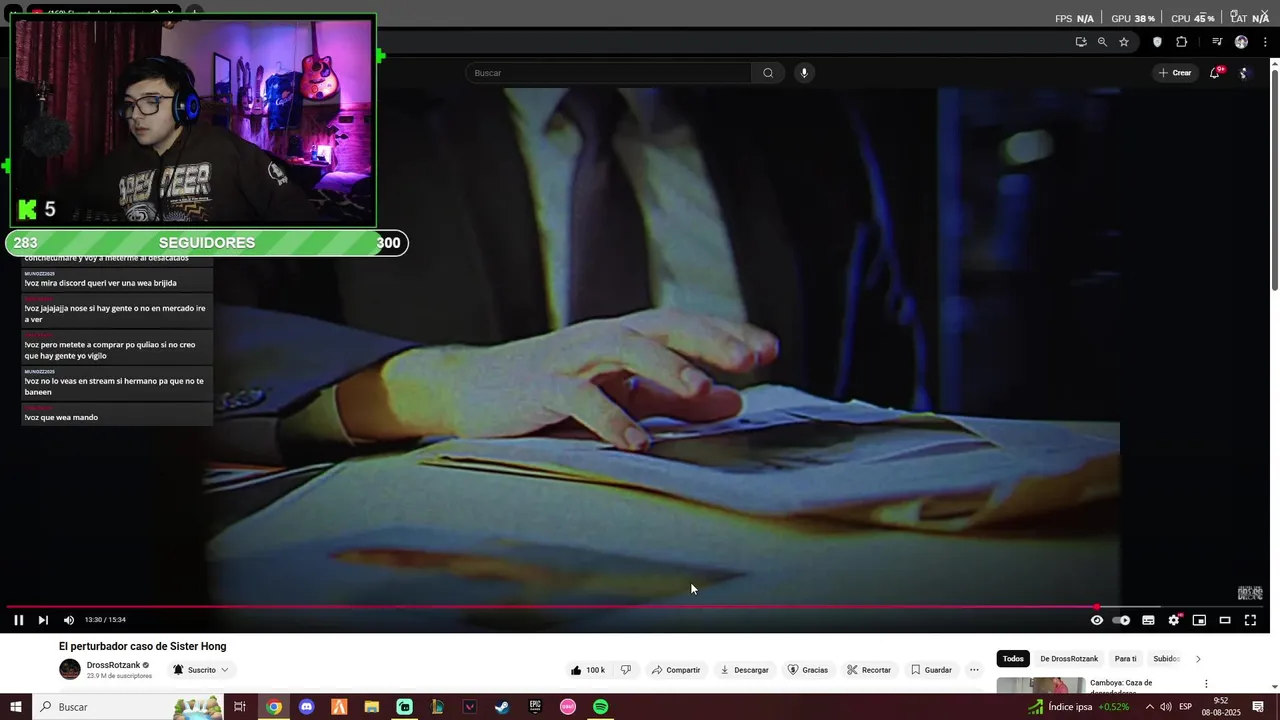Search by voice microphone icon
The image size is (1280, 720).
804,73
